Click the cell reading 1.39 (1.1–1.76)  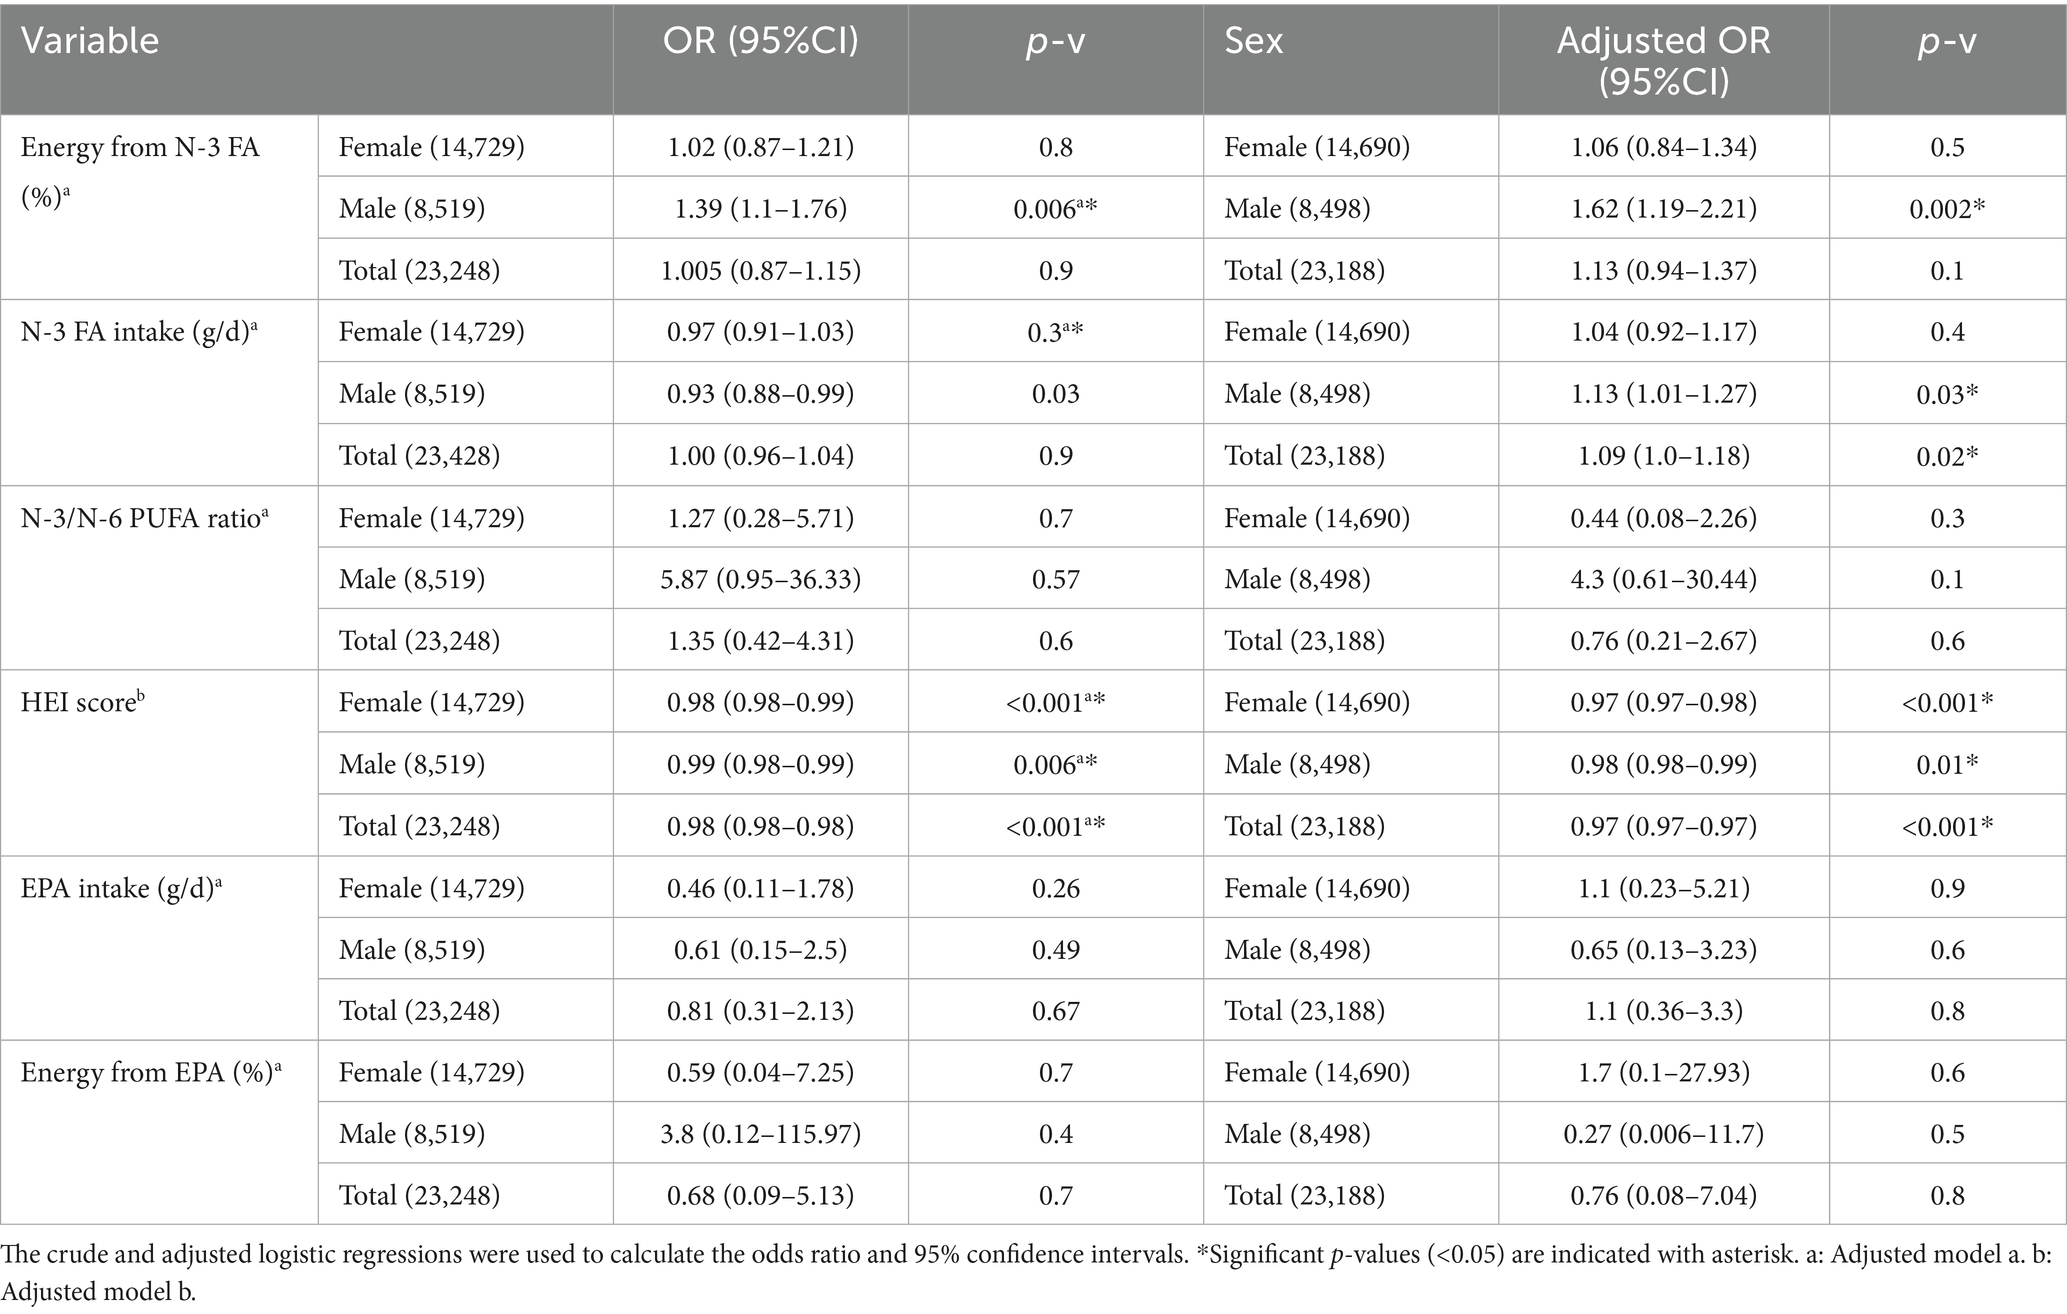[760, 209]
